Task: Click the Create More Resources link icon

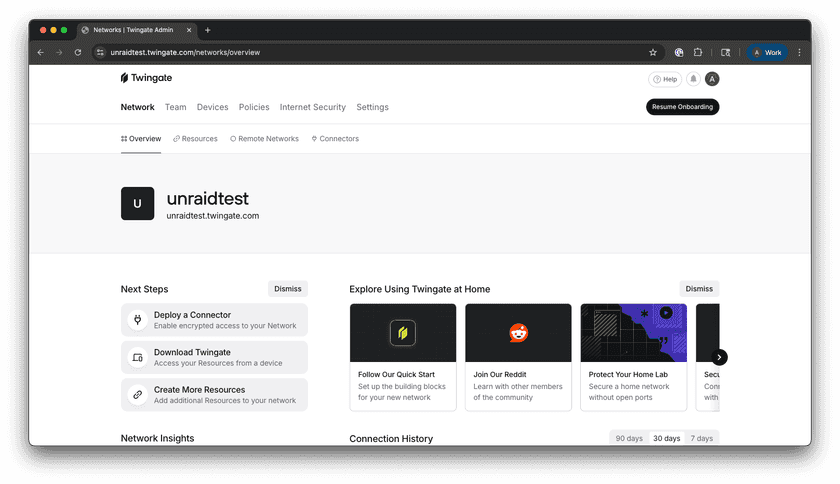Action: 137,395
